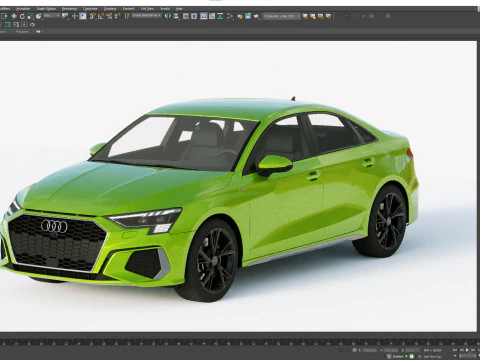The height and width of the screenshot is (360, 480).
Task: Open the Material Editor icon
Action: click(230, 16)
